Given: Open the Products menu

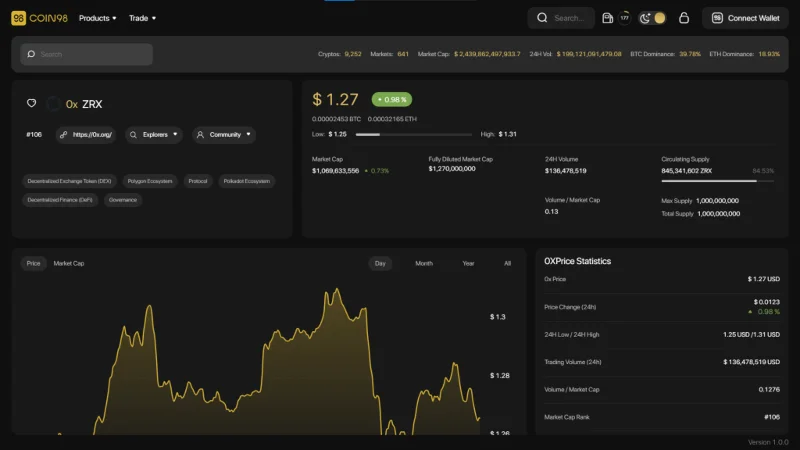Looking at the screenshot, I should (x=97, y=18).
